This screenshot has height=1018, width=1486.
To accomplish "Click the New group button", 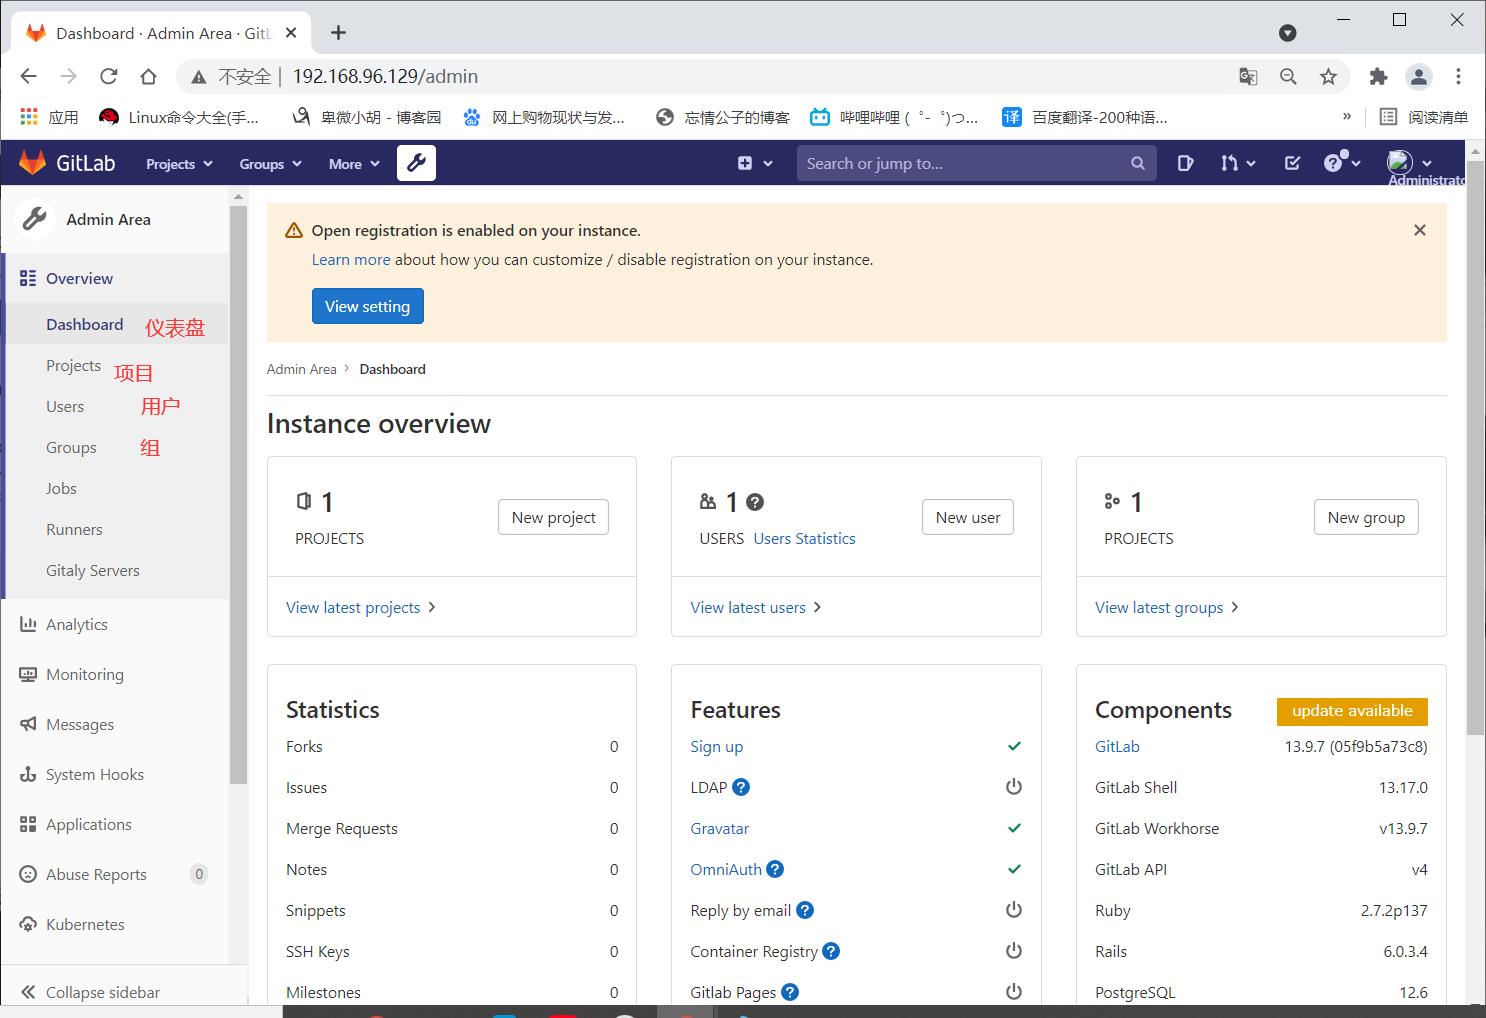I will 1366,517.
